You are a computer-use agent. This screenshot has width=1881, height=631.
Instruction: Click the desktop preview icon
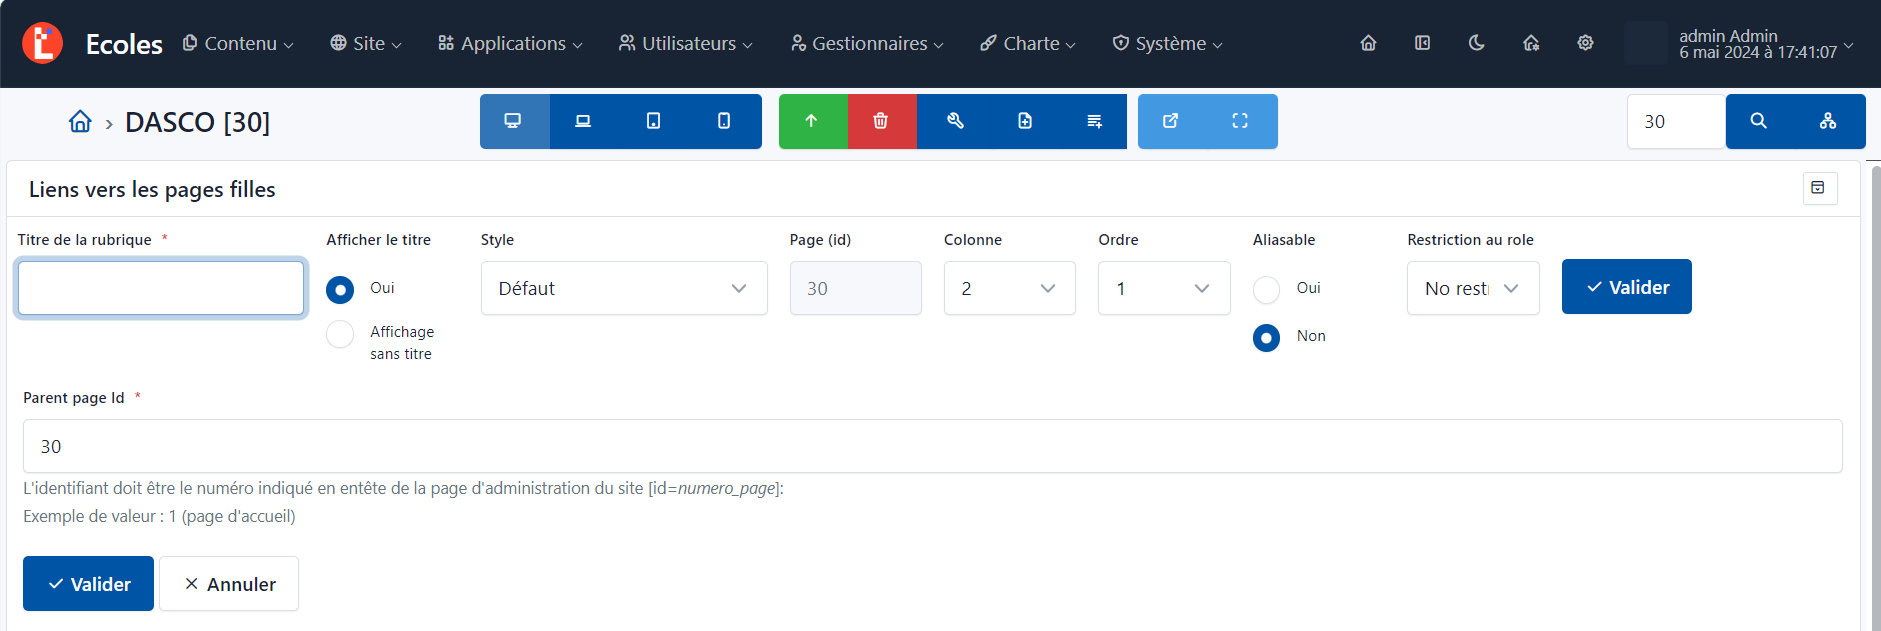pos(513,121)
